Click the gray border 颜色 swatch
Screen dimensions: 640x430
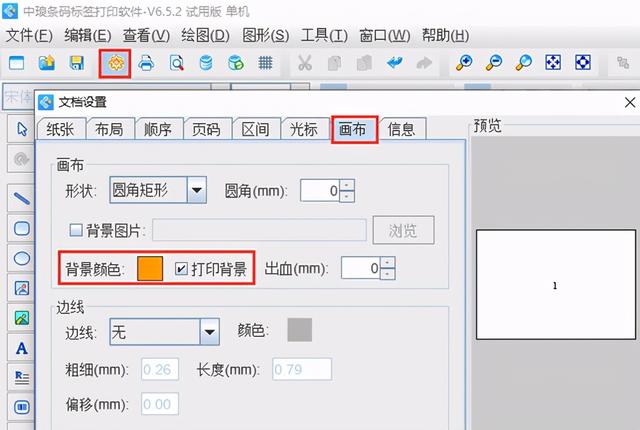click(299, 330)
